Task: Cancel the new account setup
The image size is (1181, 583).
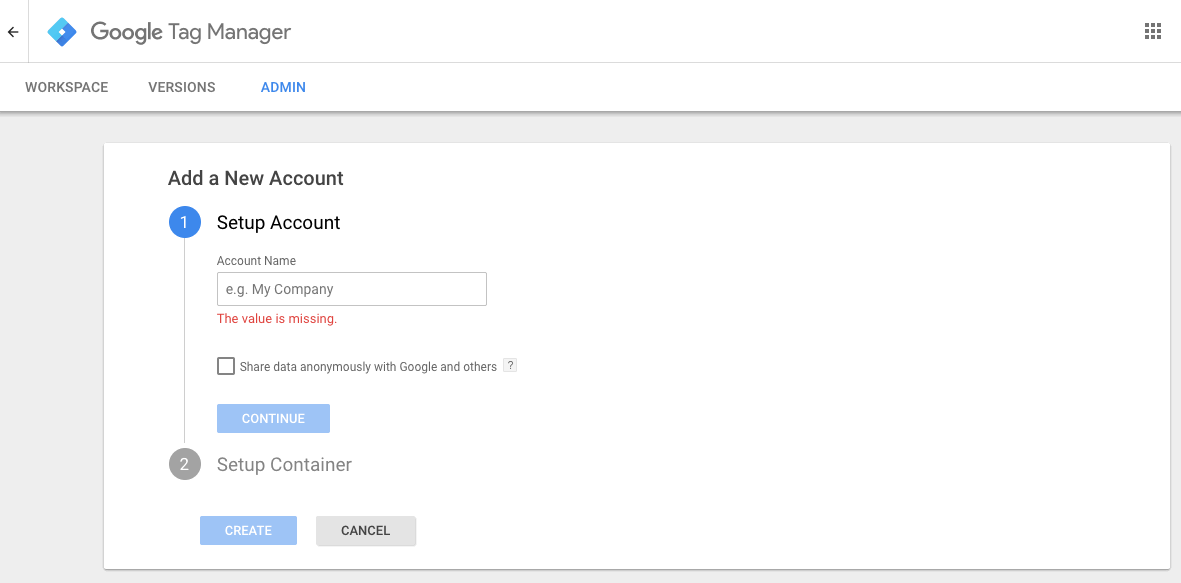Action: (365, 531)
